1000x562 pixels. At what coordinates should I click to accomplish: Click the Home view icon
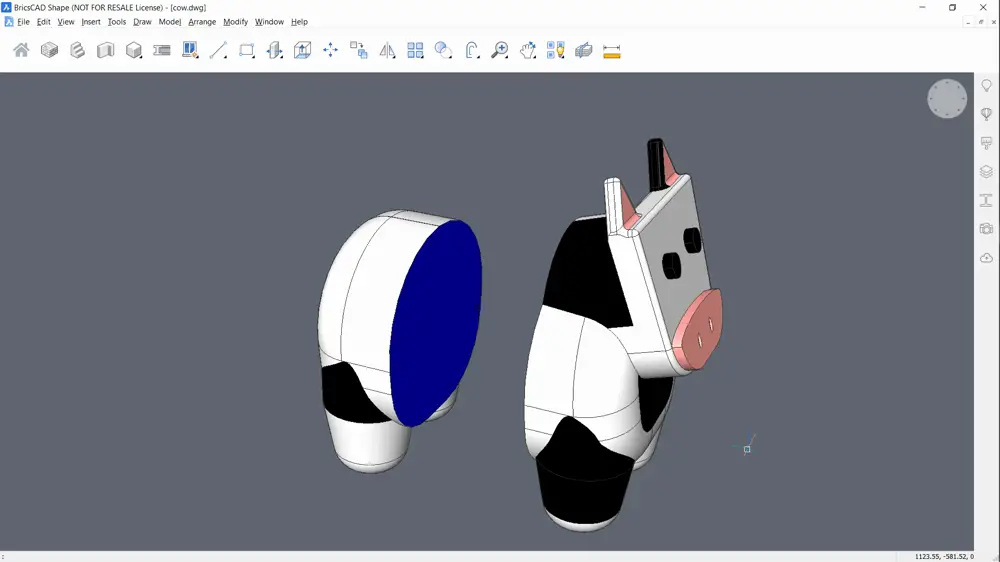click(21, 50)
